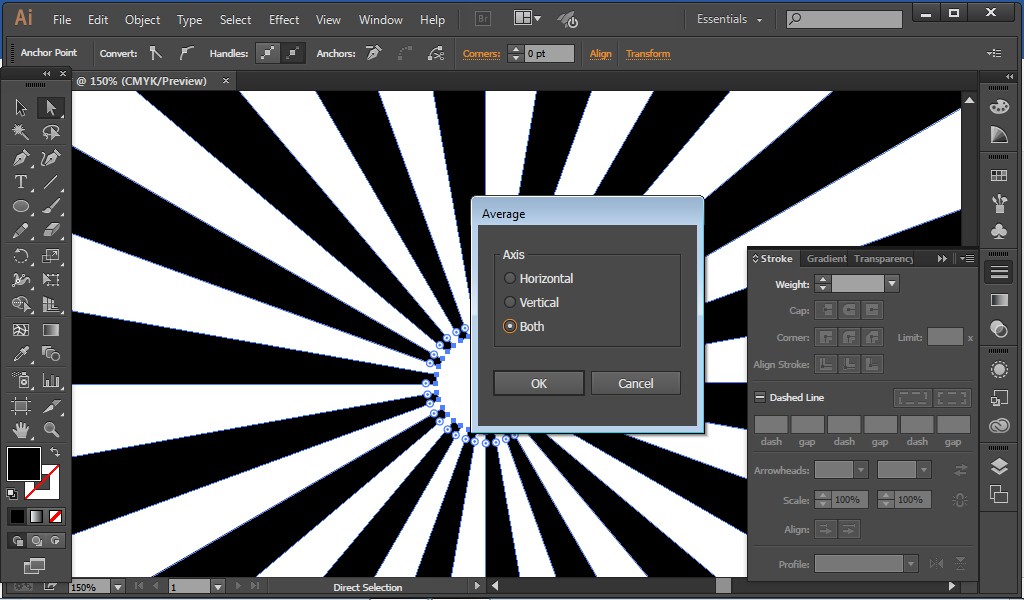Open the Essentials workspace dropdown
The width and height of the screenshot is (1024, 600).
point(726,18)
